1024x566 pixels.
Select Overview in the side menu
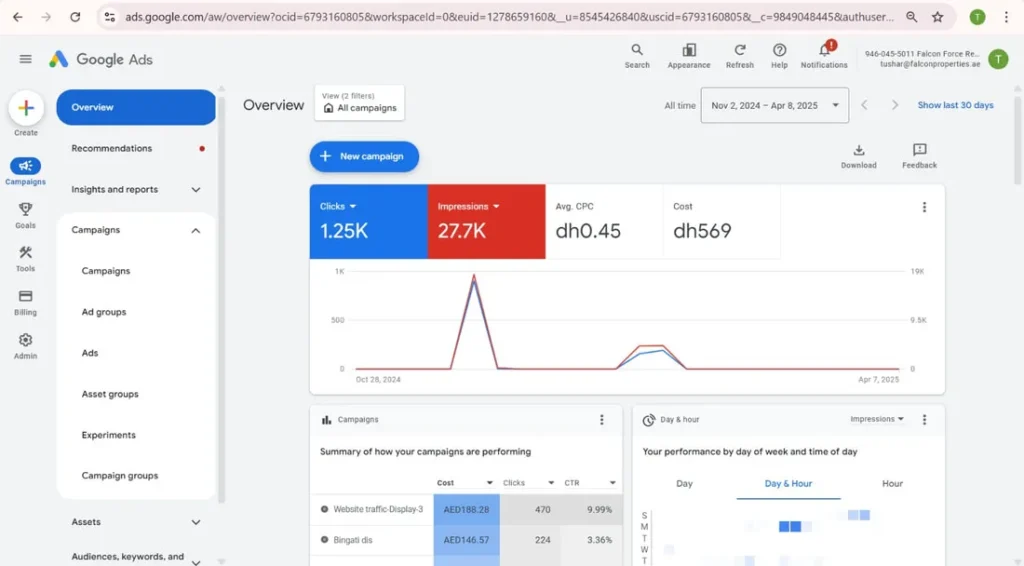tap(136, 107)
